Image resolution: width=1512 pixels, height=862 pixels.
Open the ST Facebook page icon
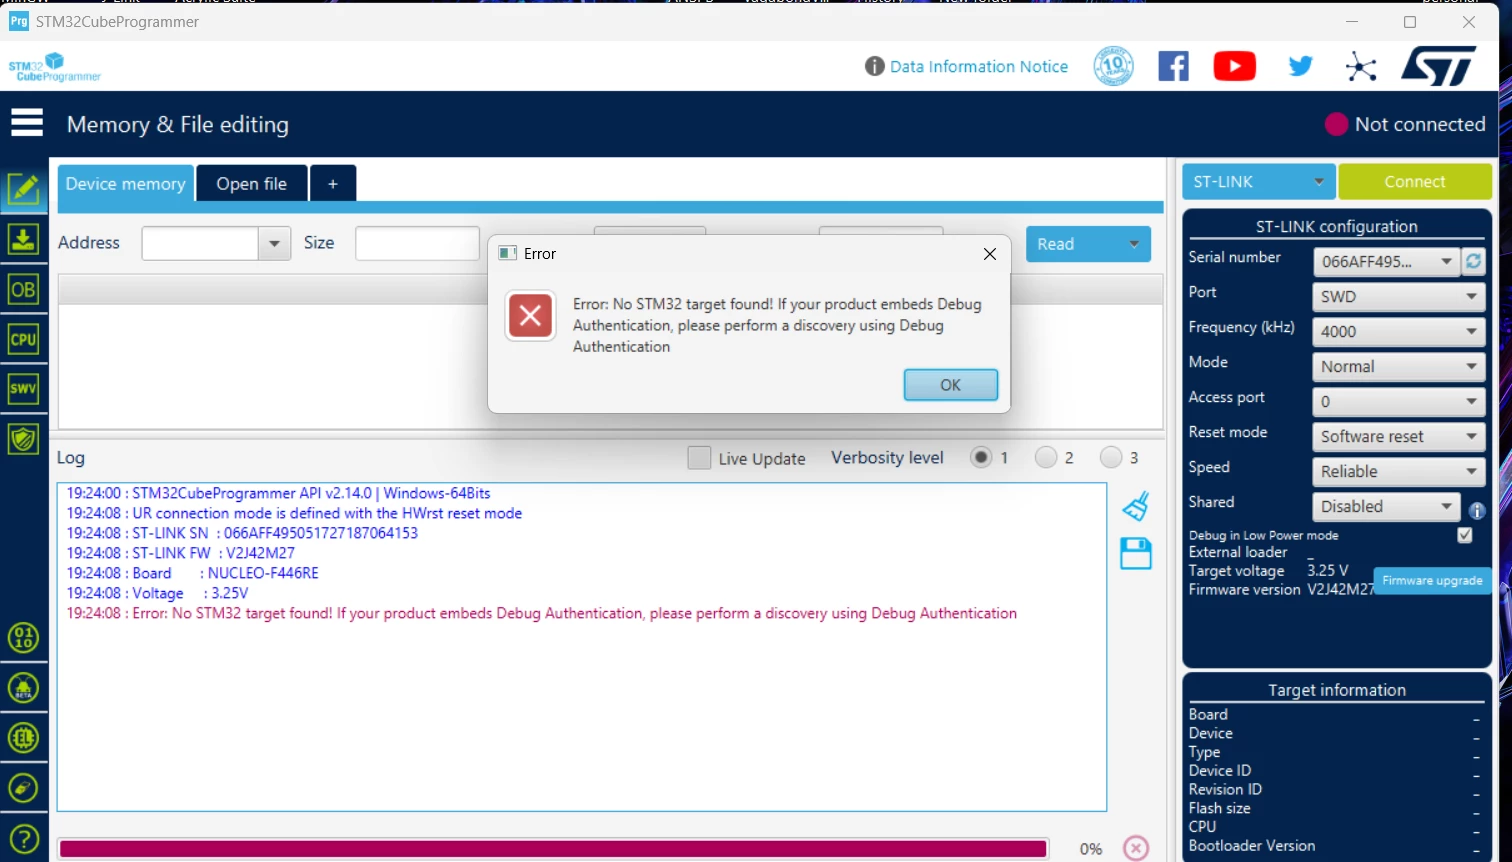click(x=1173, y=66)
